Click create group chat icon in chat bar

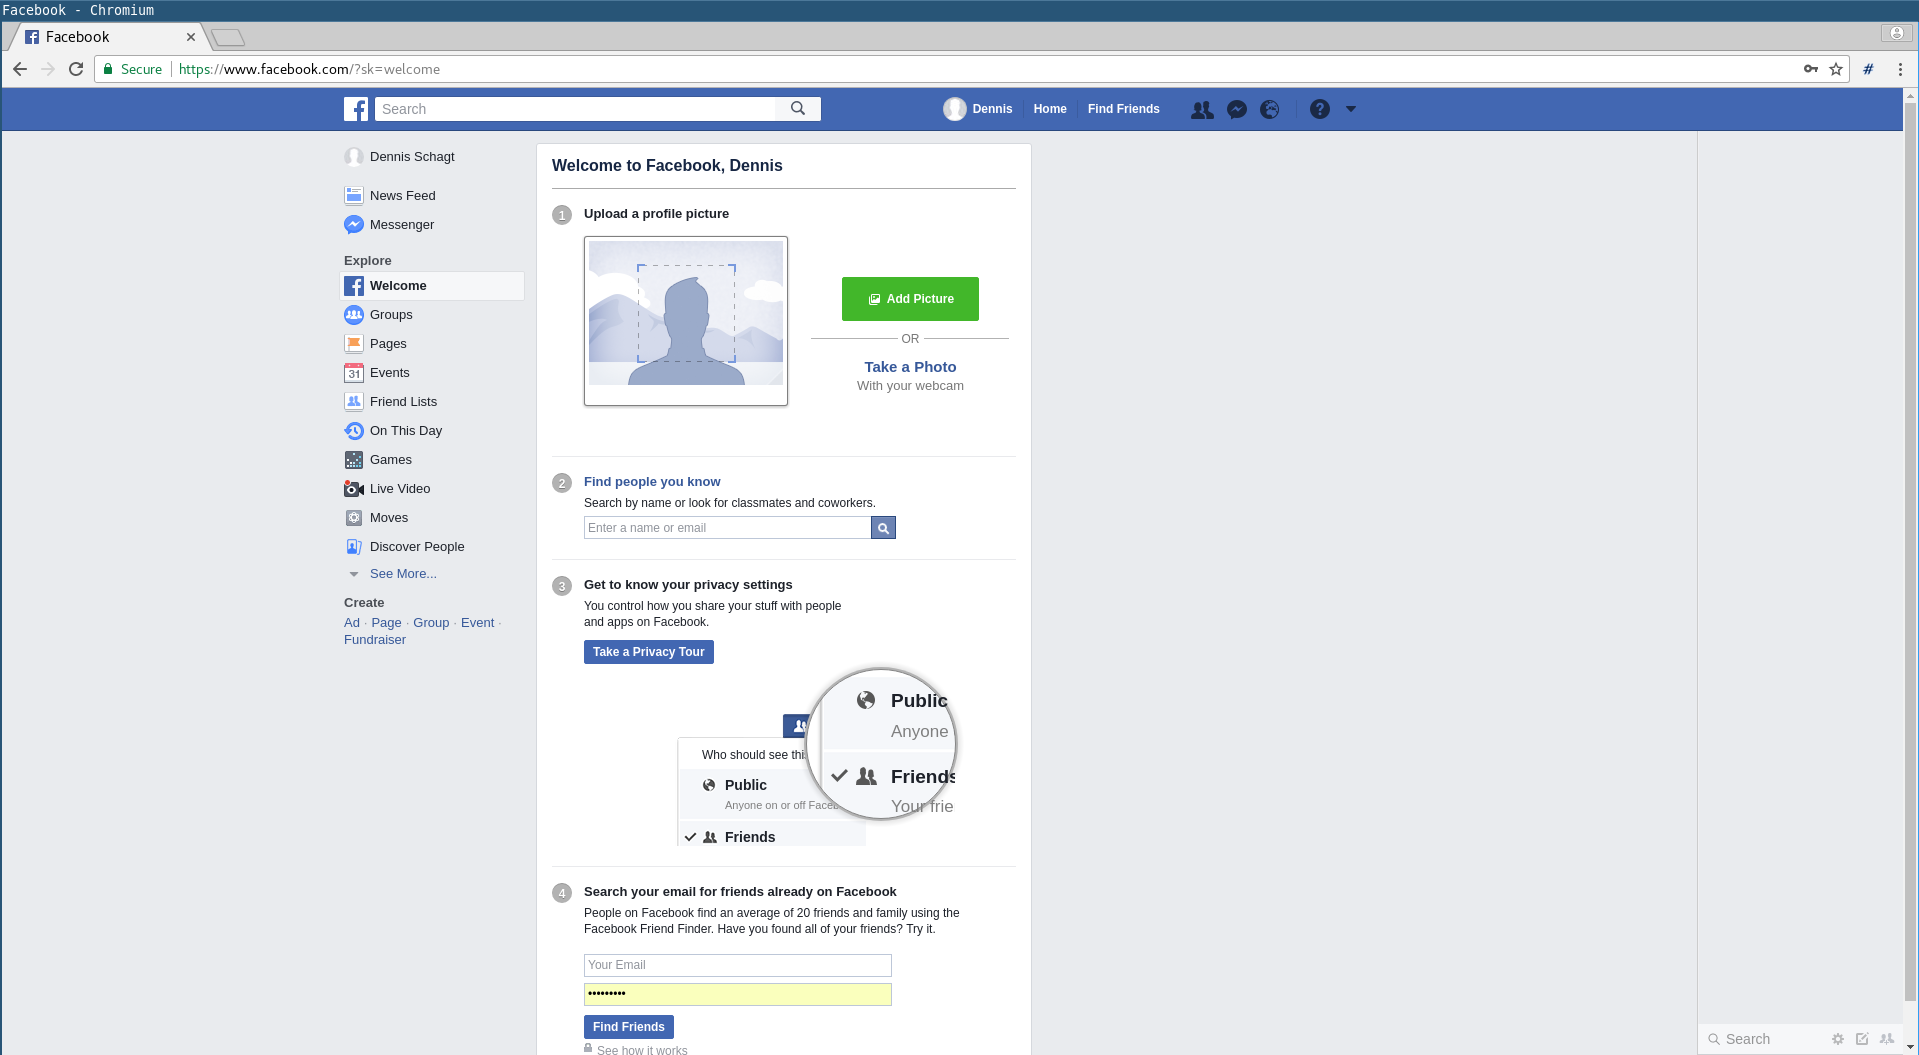pyautogui.click(x=1887, y=1039)
